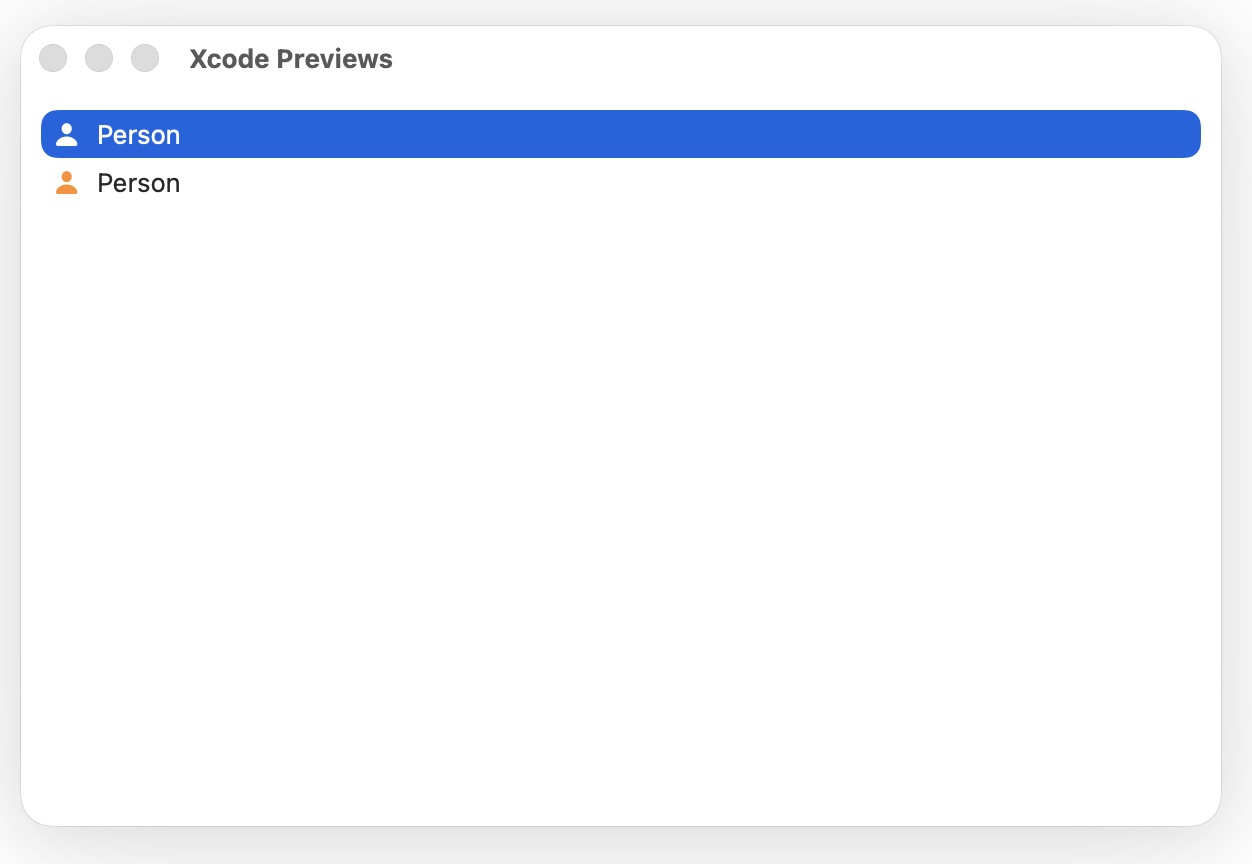The image size is (1252, 864).
Task: Select the second Person row label
Action: point(138,183)
